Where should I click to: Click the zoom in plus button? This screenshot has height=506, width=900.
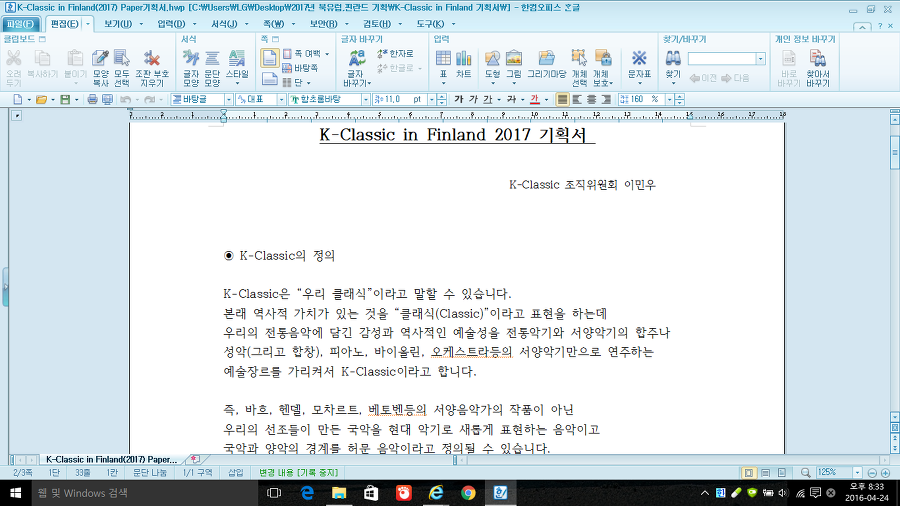885,473
